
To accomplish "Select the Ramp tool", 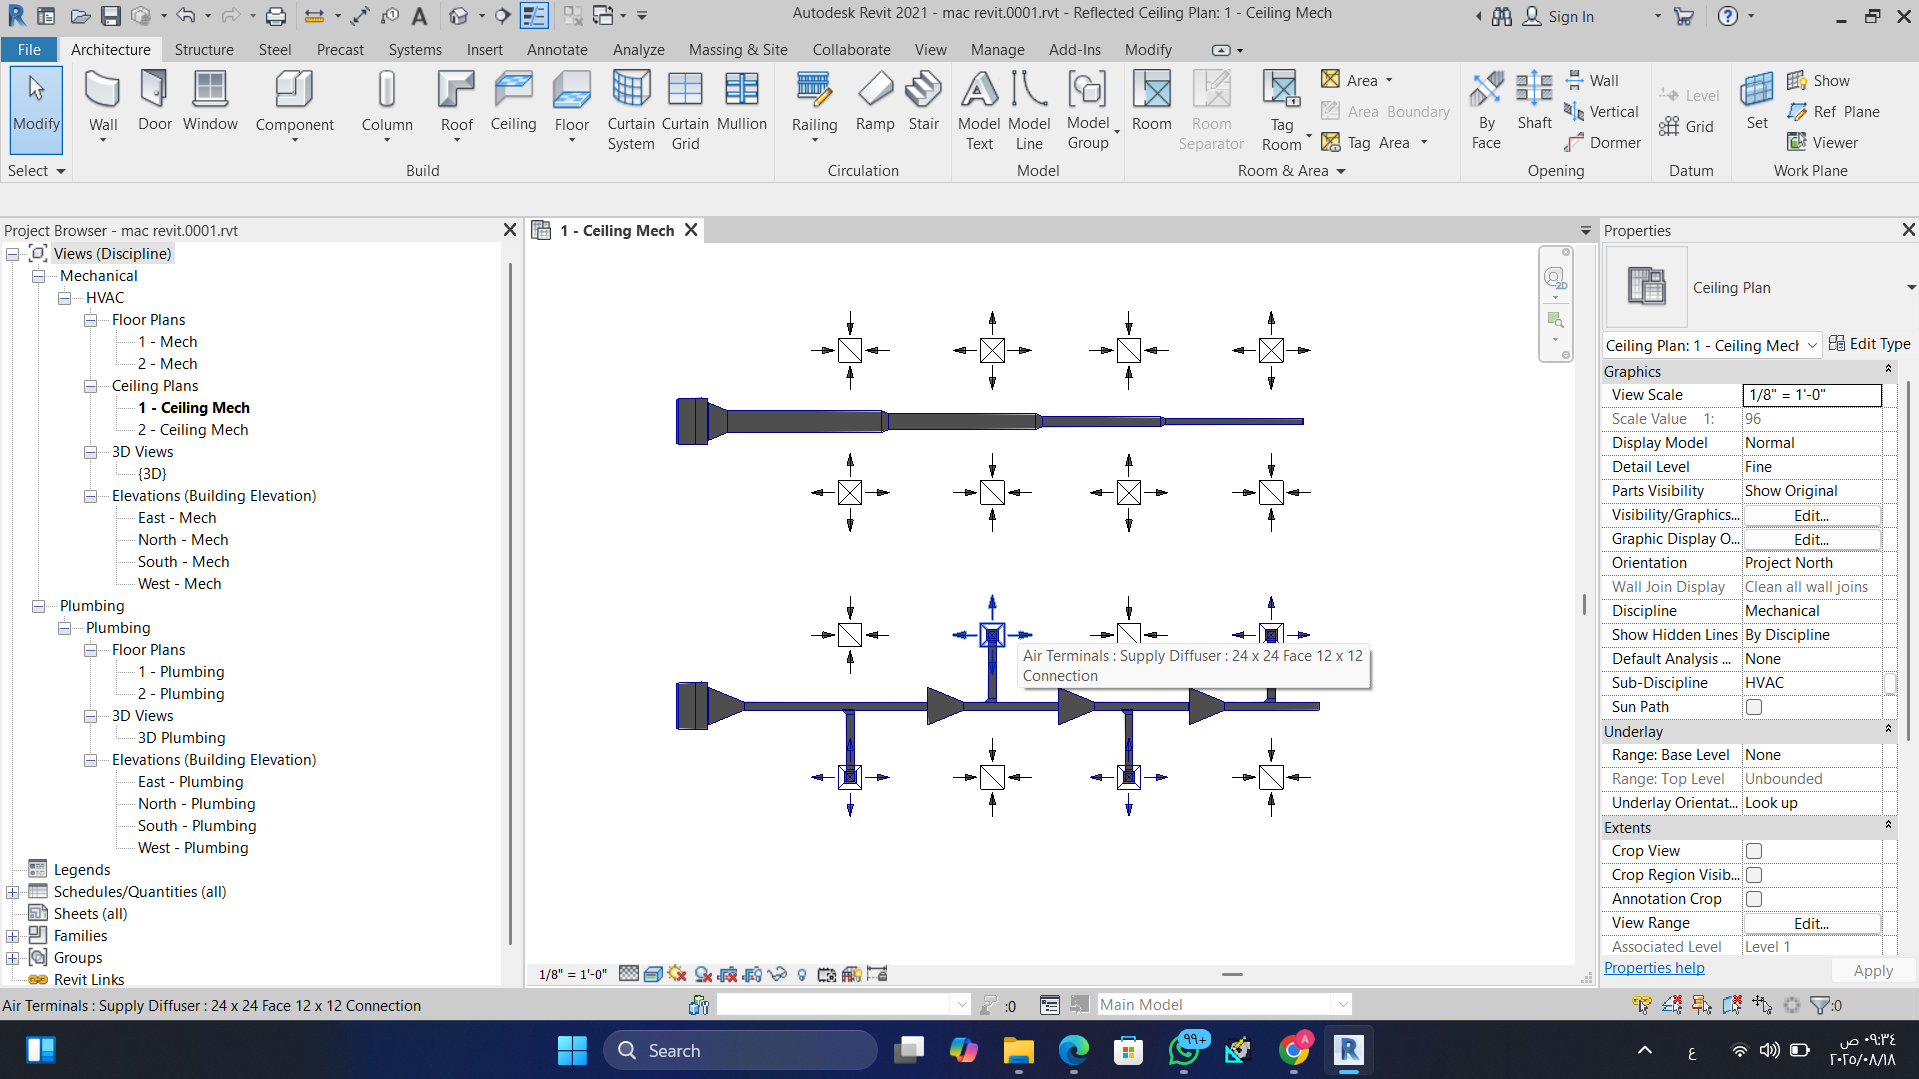I will click(x=875, y=101).
